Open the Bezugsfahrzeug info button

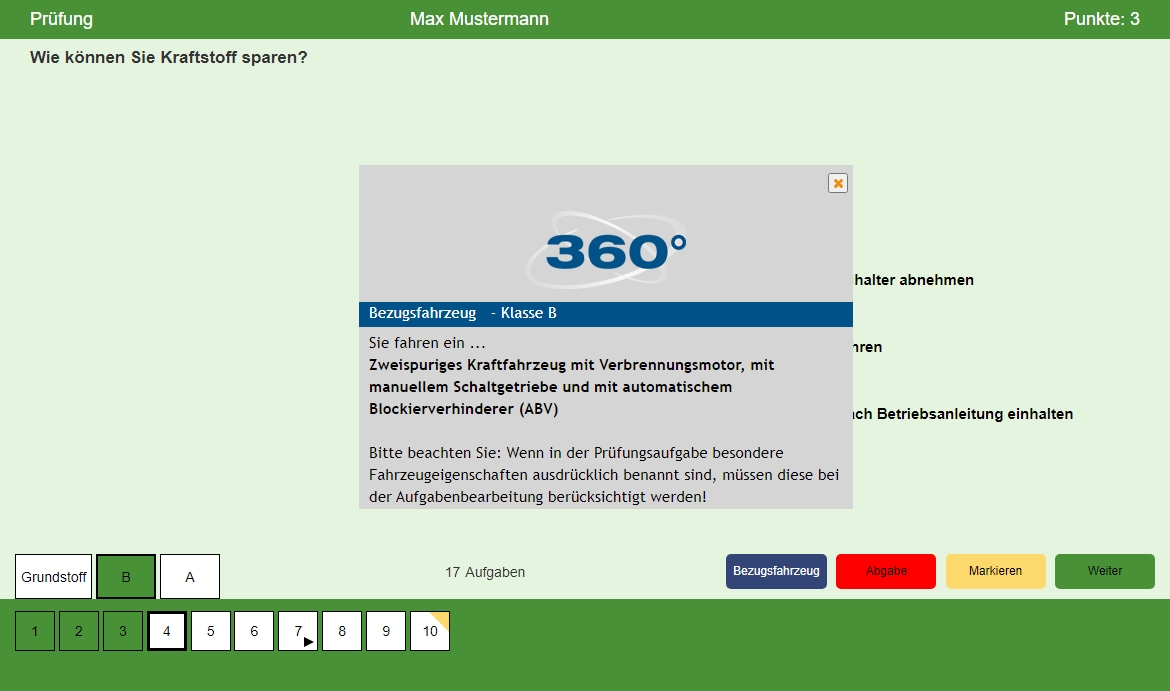click(x=776, y=571)
